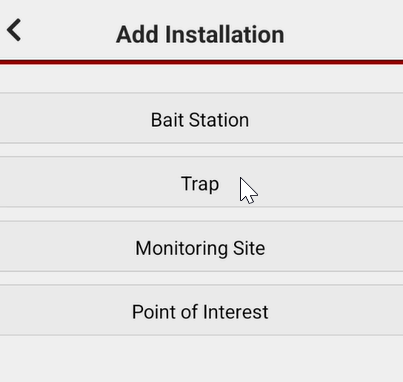Click the Point of Interest row

(x=201, y=310)
